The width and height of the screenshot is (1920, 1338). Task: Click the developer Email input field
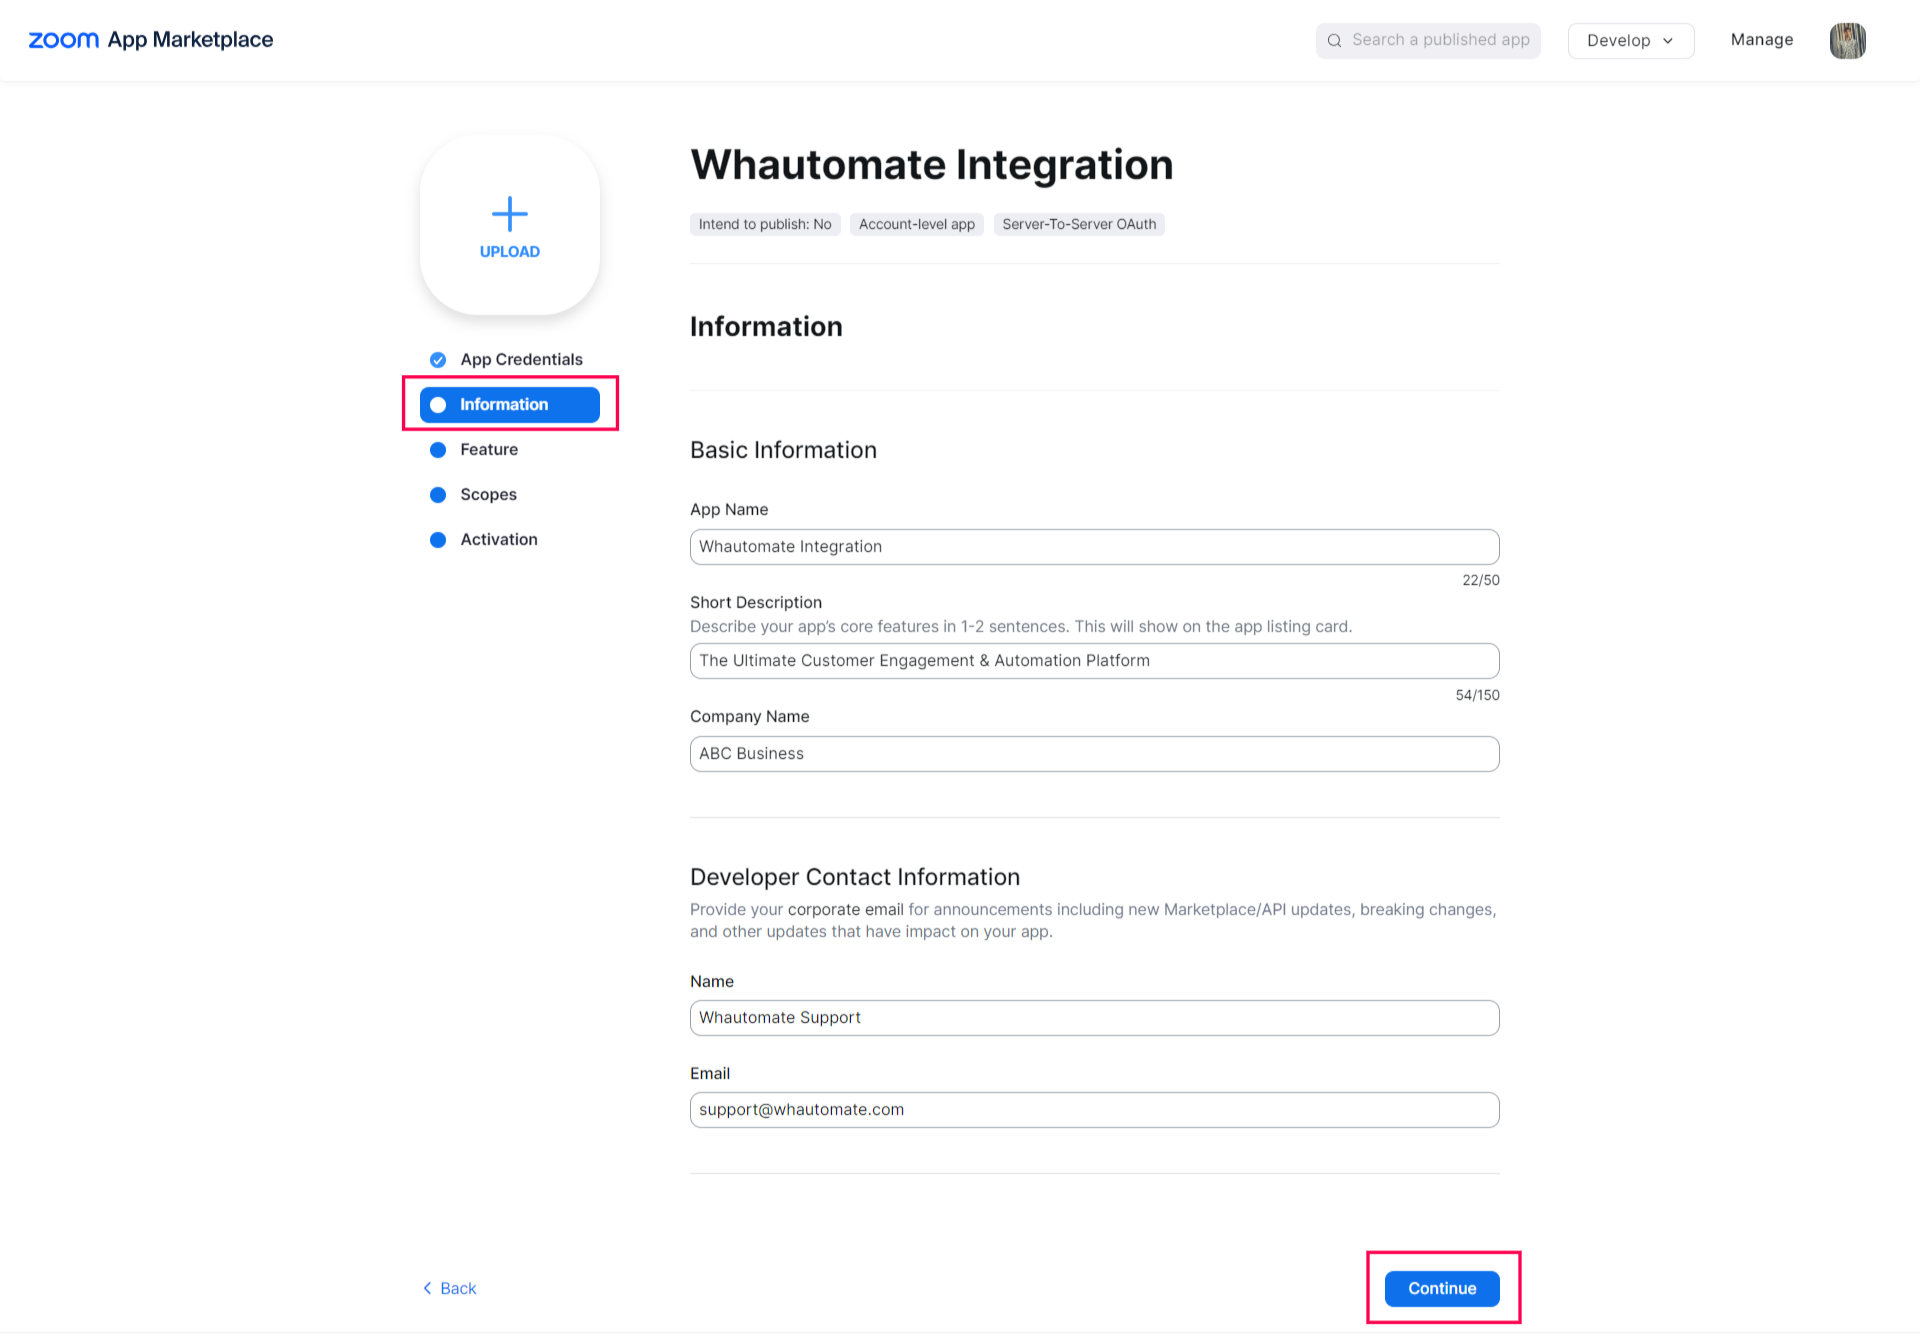click(1094, 1110)
